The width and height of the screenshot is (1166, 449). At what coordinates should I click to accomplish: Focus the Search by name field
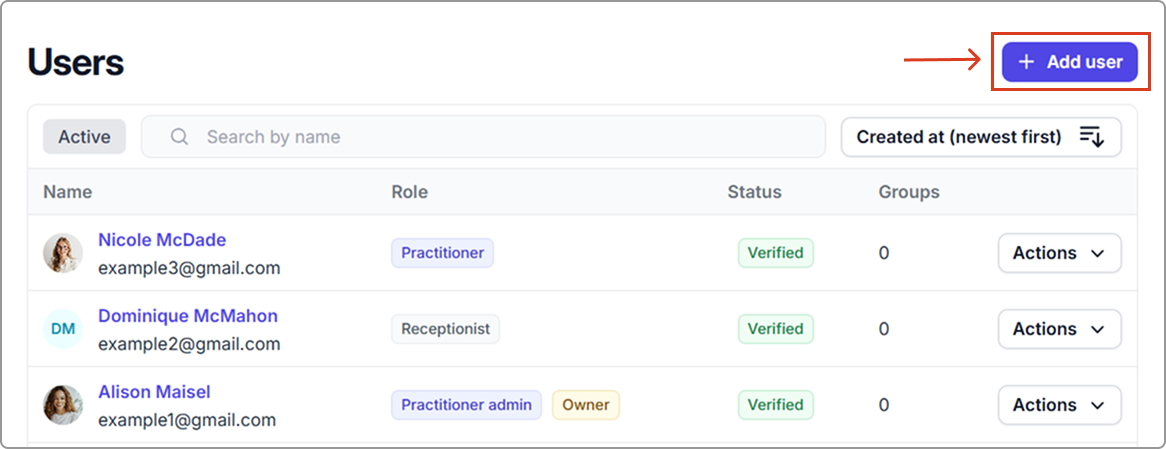click(x=500, y=137)
